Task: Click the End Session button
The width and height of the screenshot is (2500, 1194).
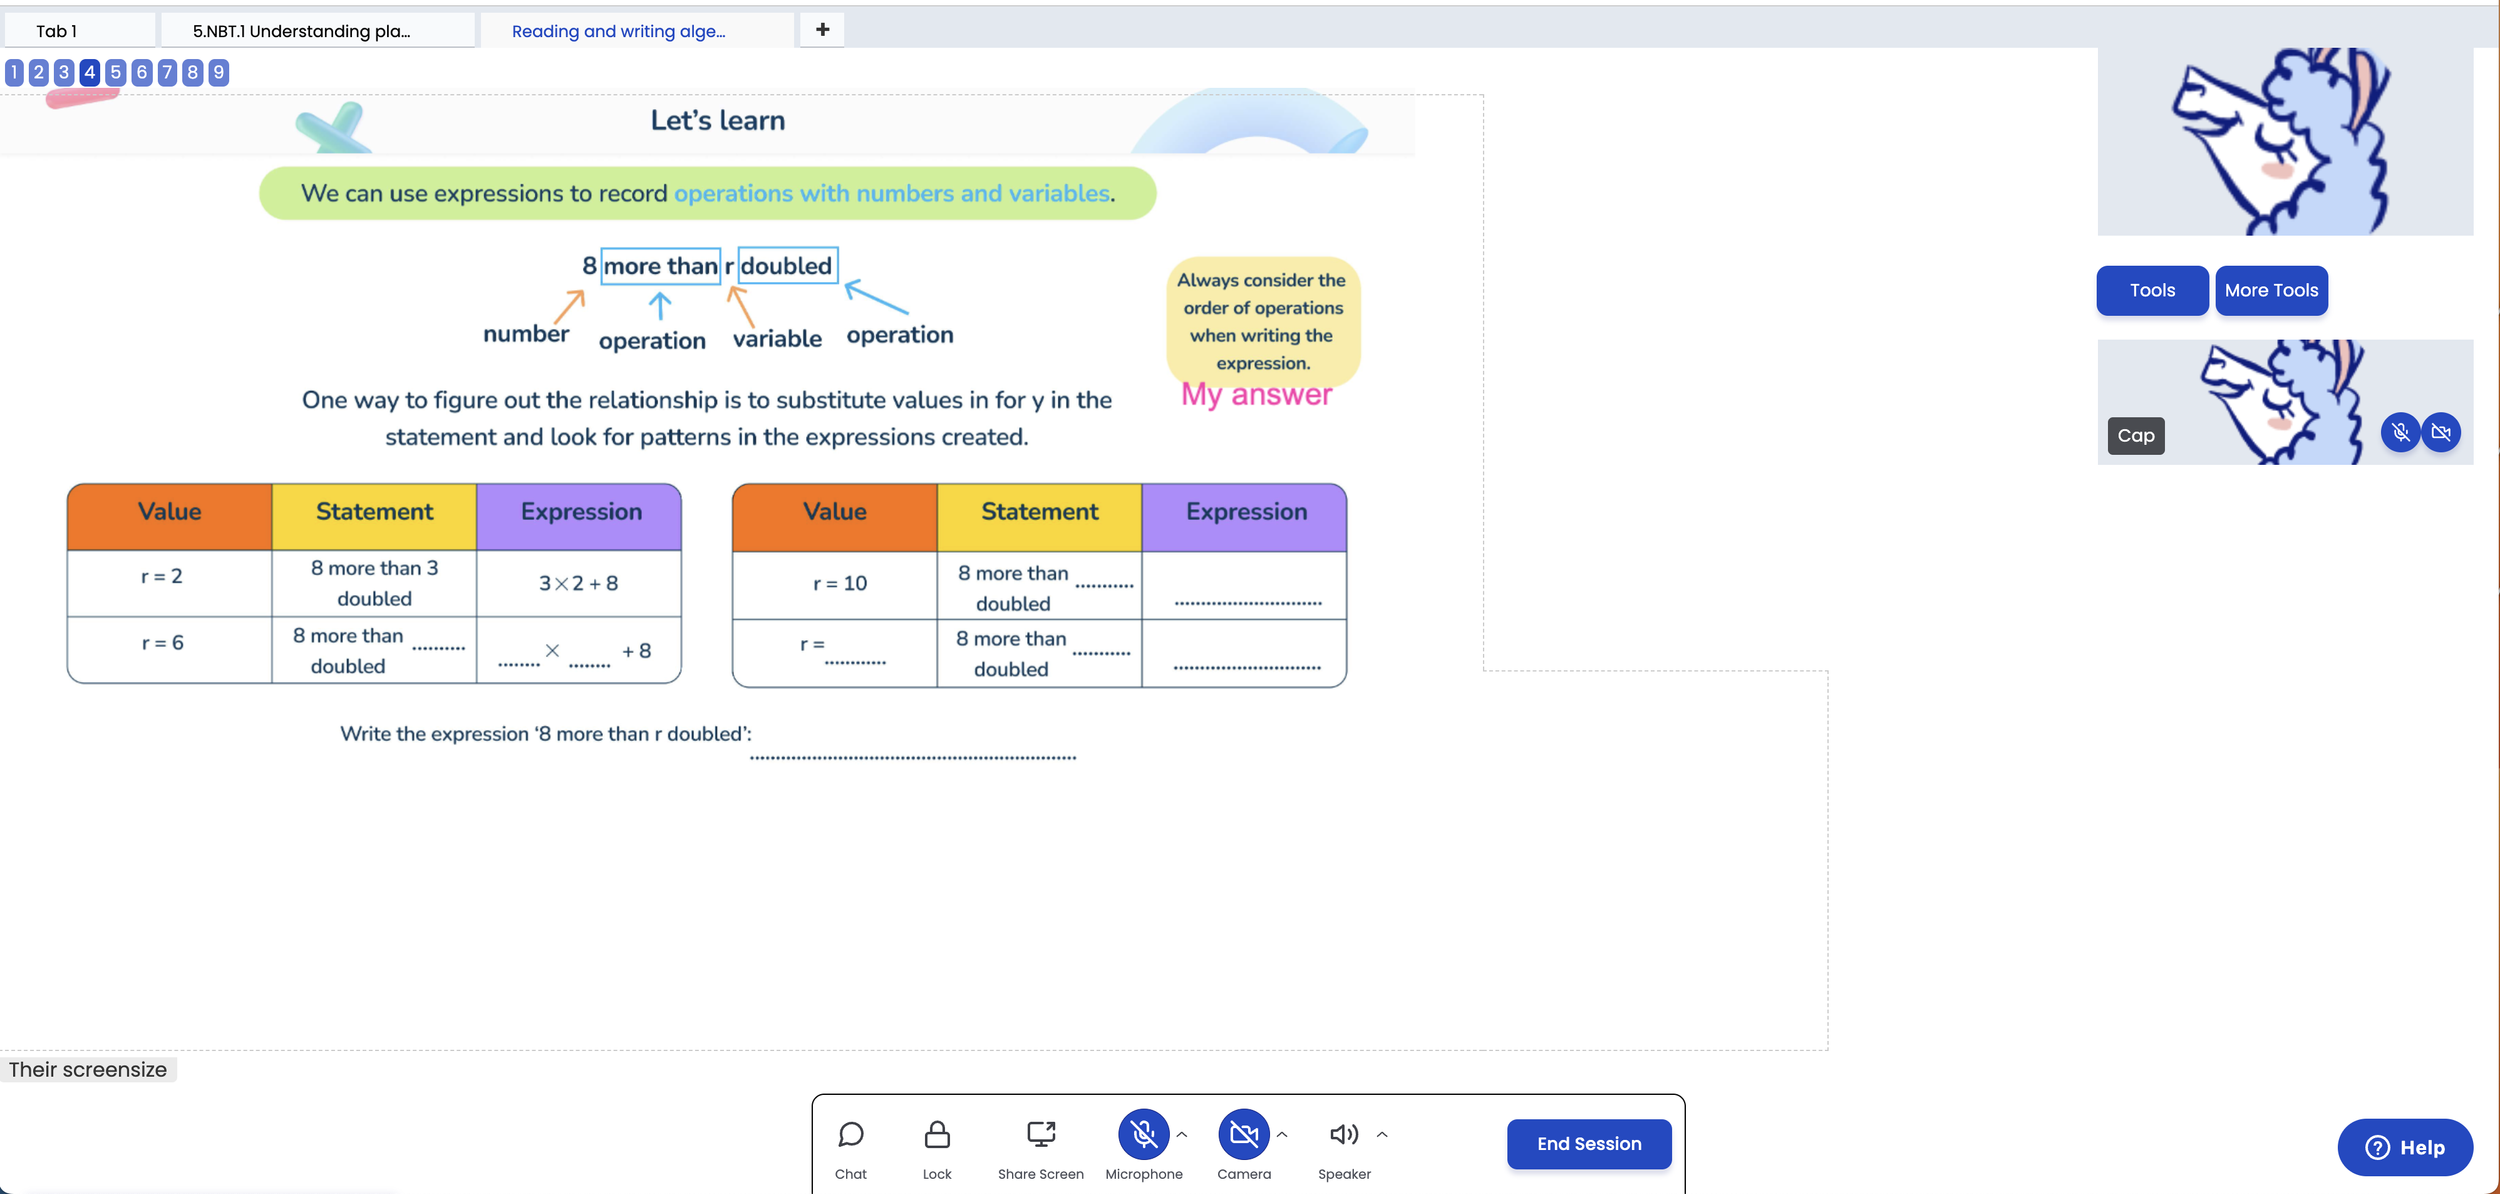Action: 1588,1144
